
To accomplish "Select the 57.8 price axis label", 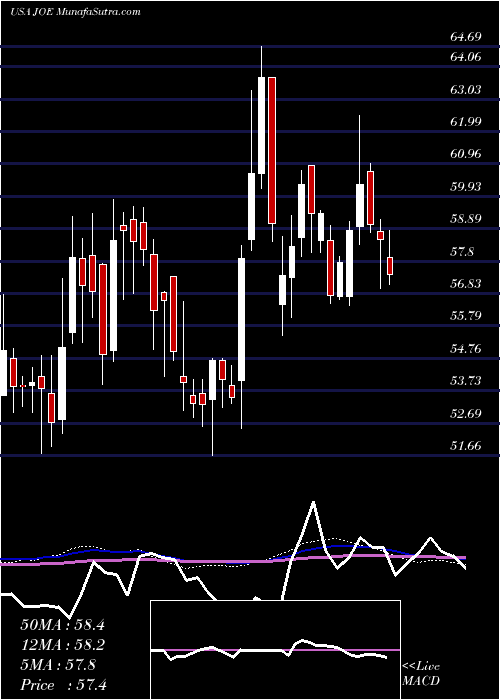I will point(462,251).
